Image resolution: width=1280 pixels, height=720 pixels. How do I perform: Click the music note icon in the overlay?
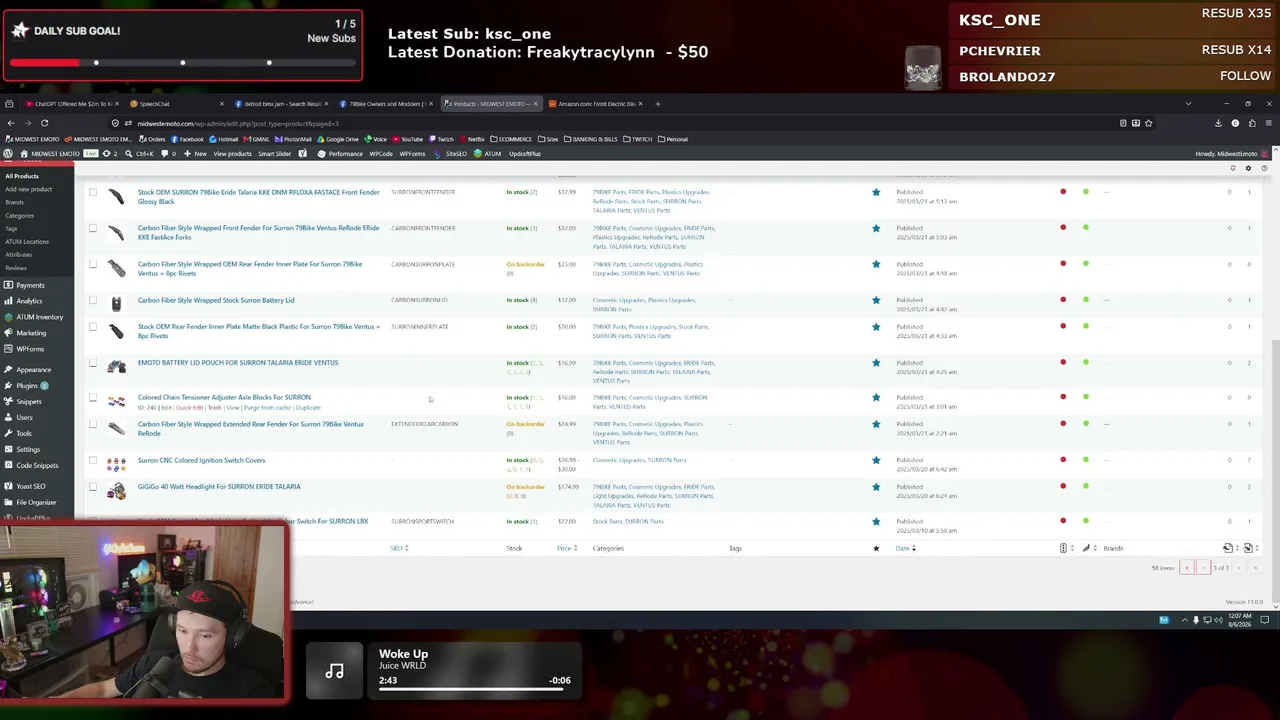pyautogui.click(x=334, y=671)
